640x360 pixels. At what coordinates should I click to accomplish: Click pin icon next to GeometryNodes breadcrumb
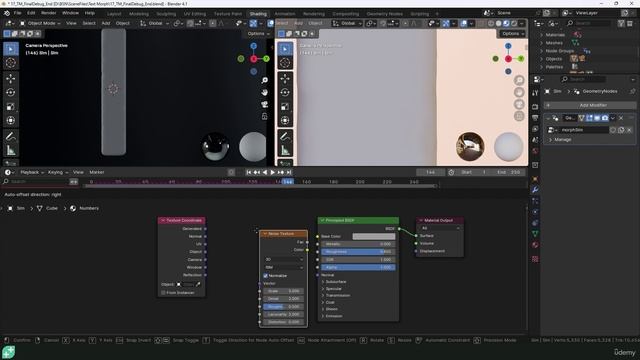633,91
